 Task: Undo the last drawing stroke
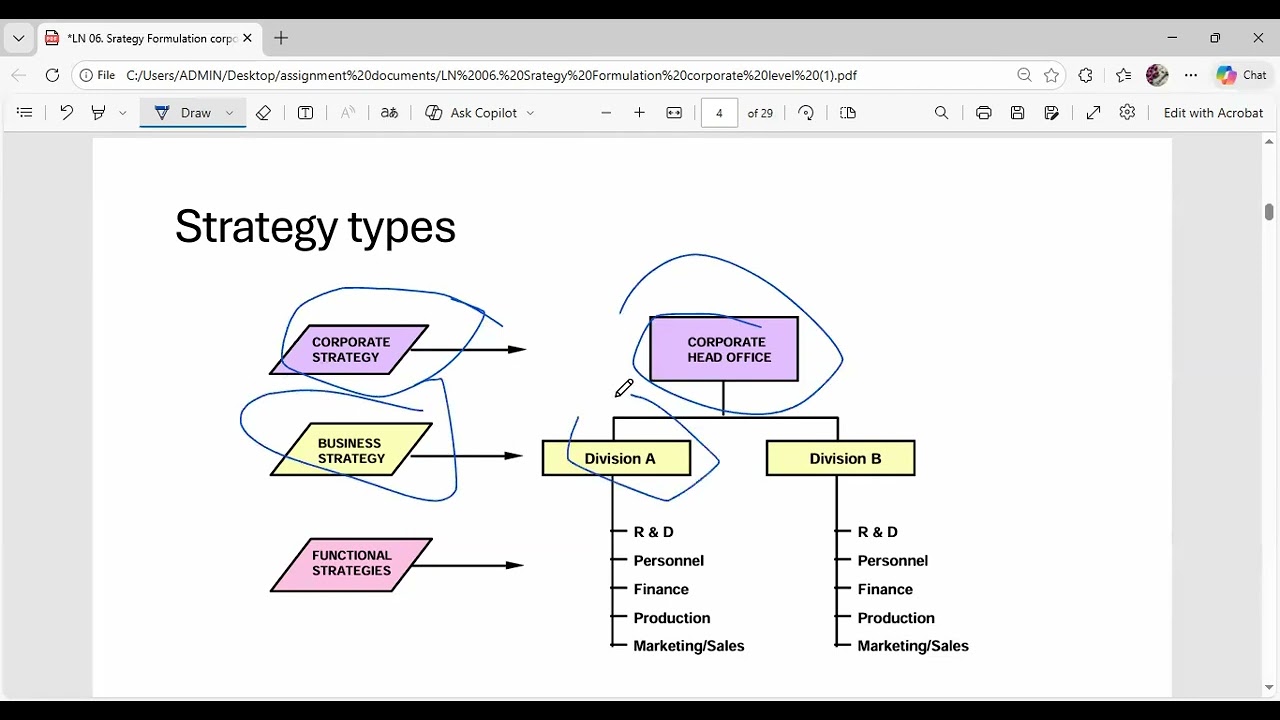click(66, 113)
